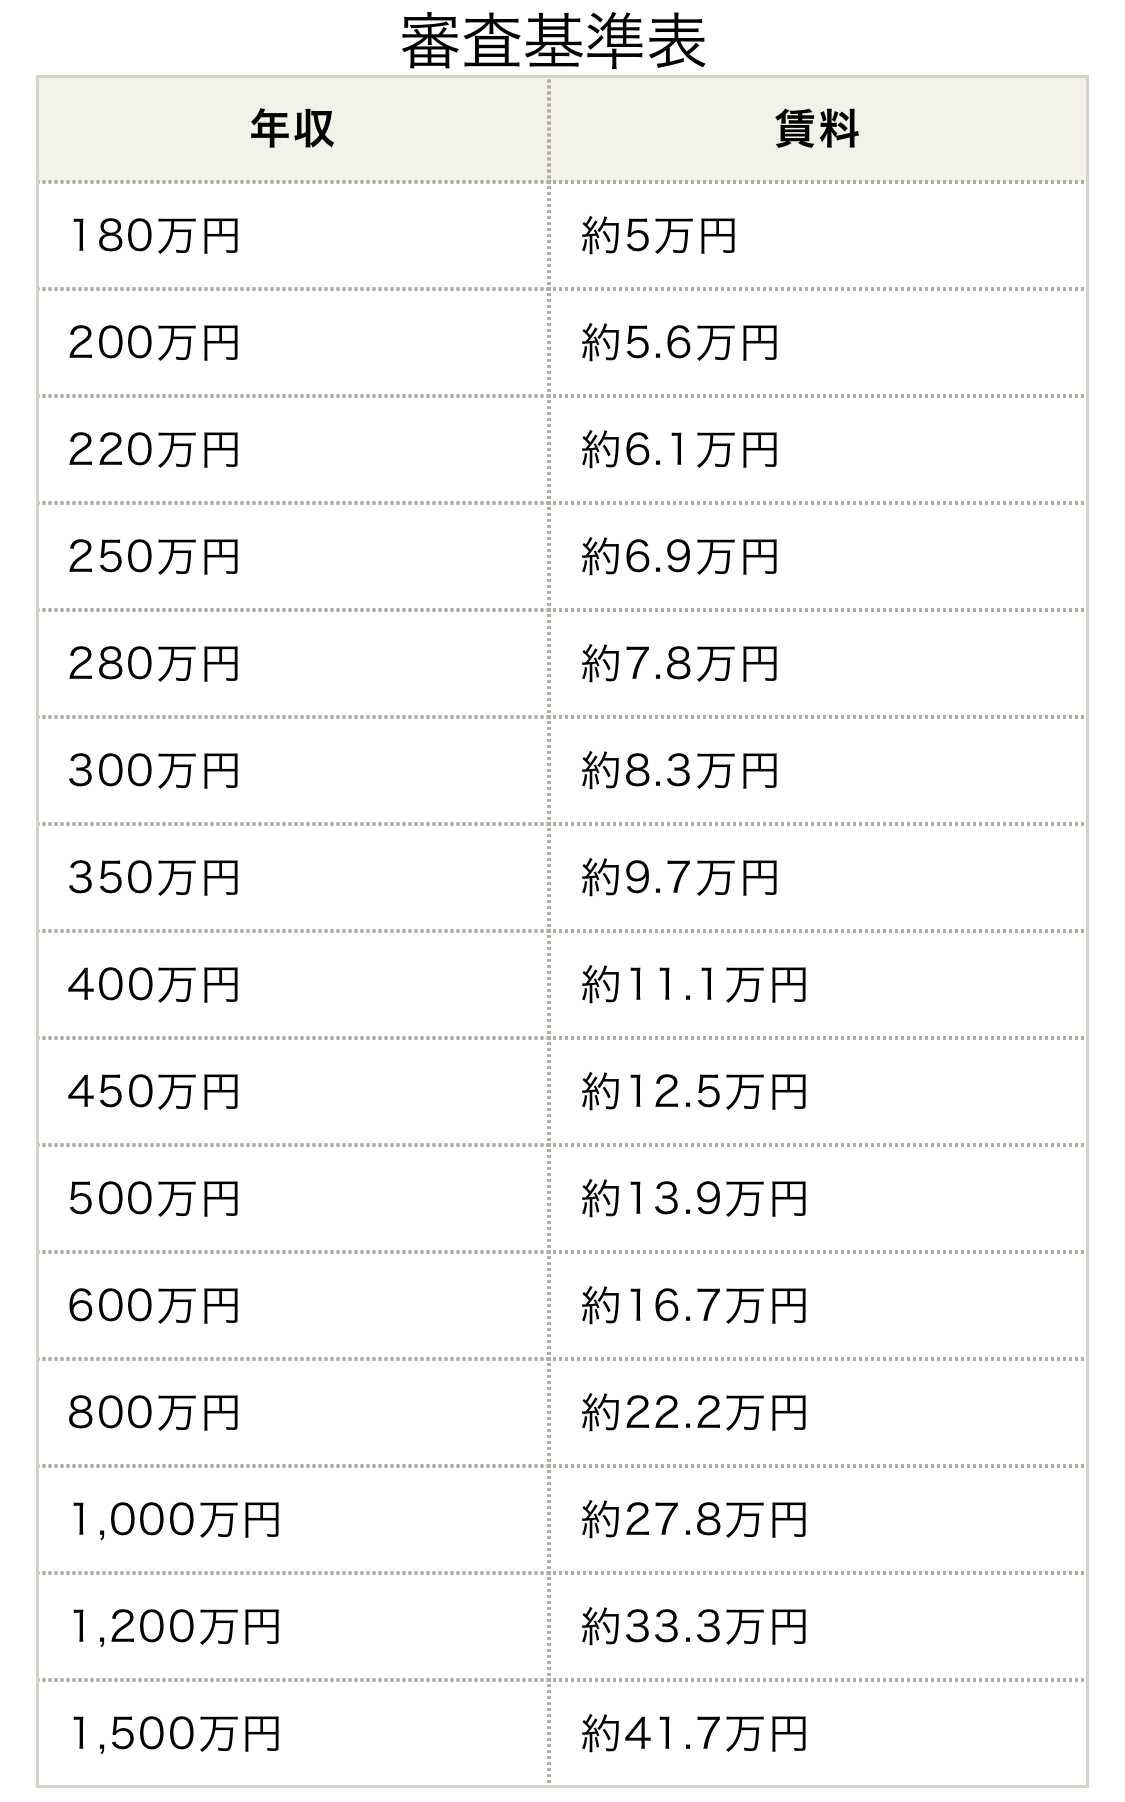Click the 約11.1万円 rent cell

tap(694, 985)
